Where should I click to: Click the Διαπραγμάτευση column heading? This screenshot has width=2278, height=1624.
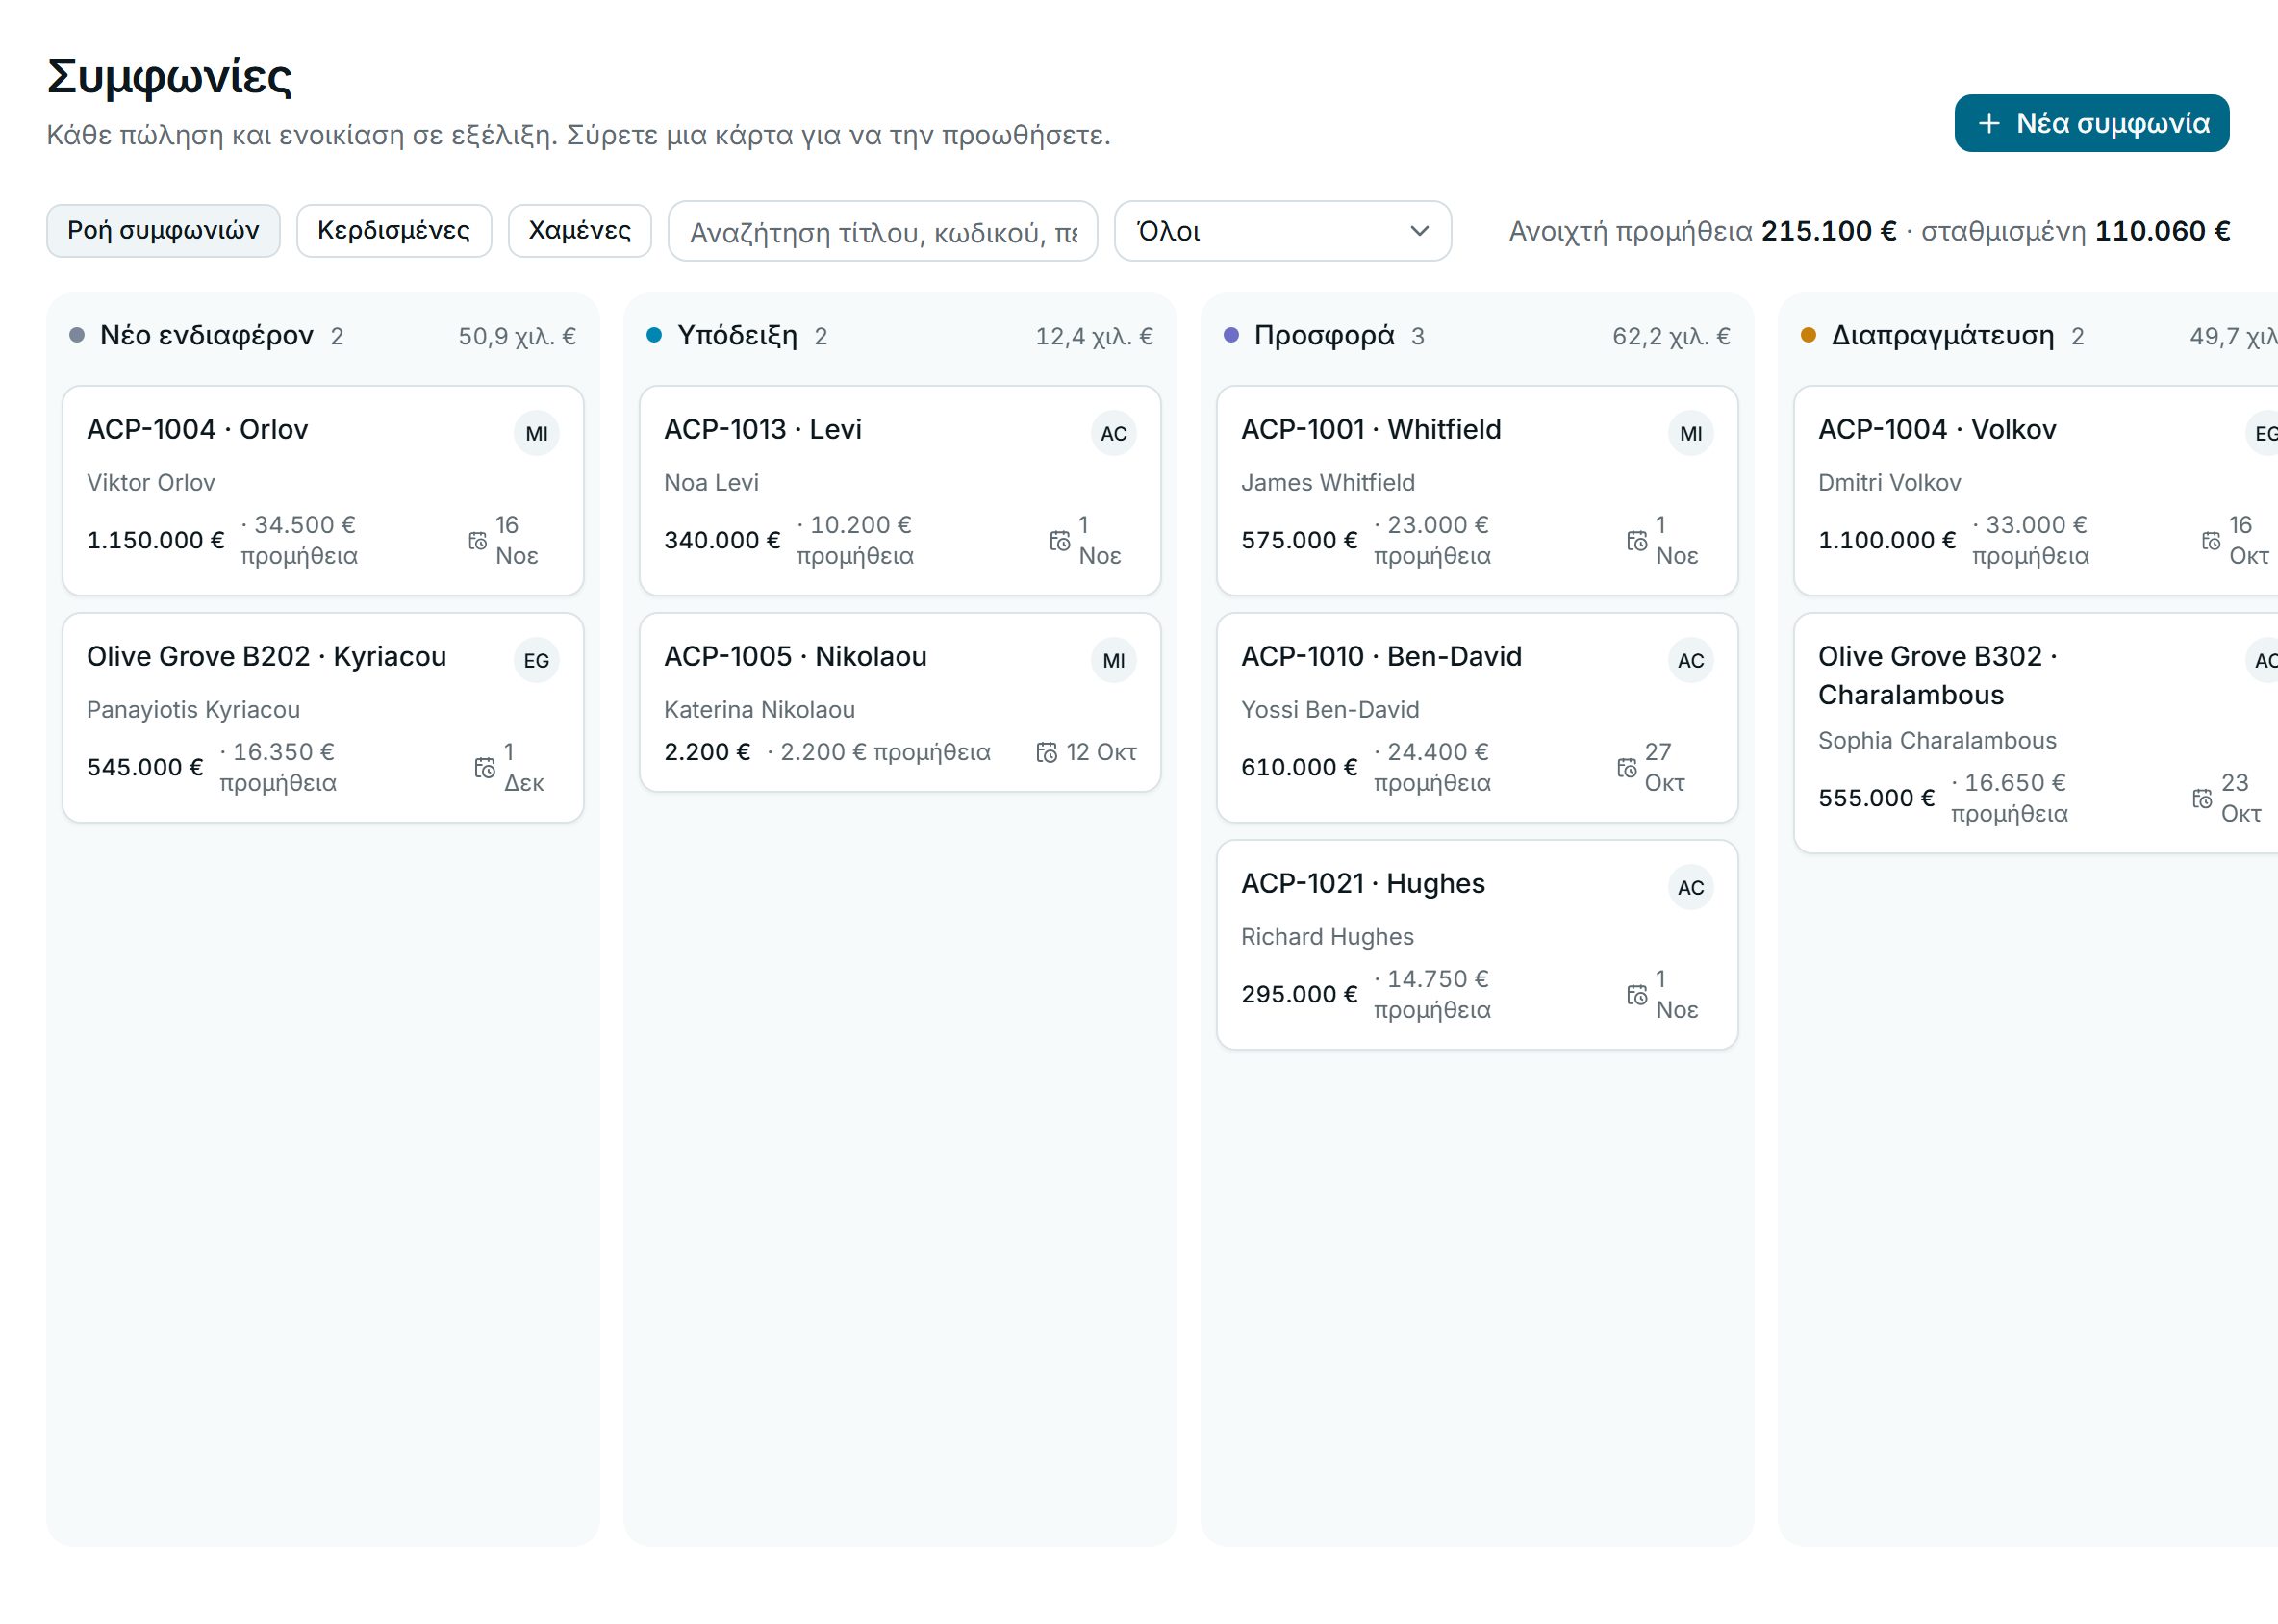coord(1943,335)
